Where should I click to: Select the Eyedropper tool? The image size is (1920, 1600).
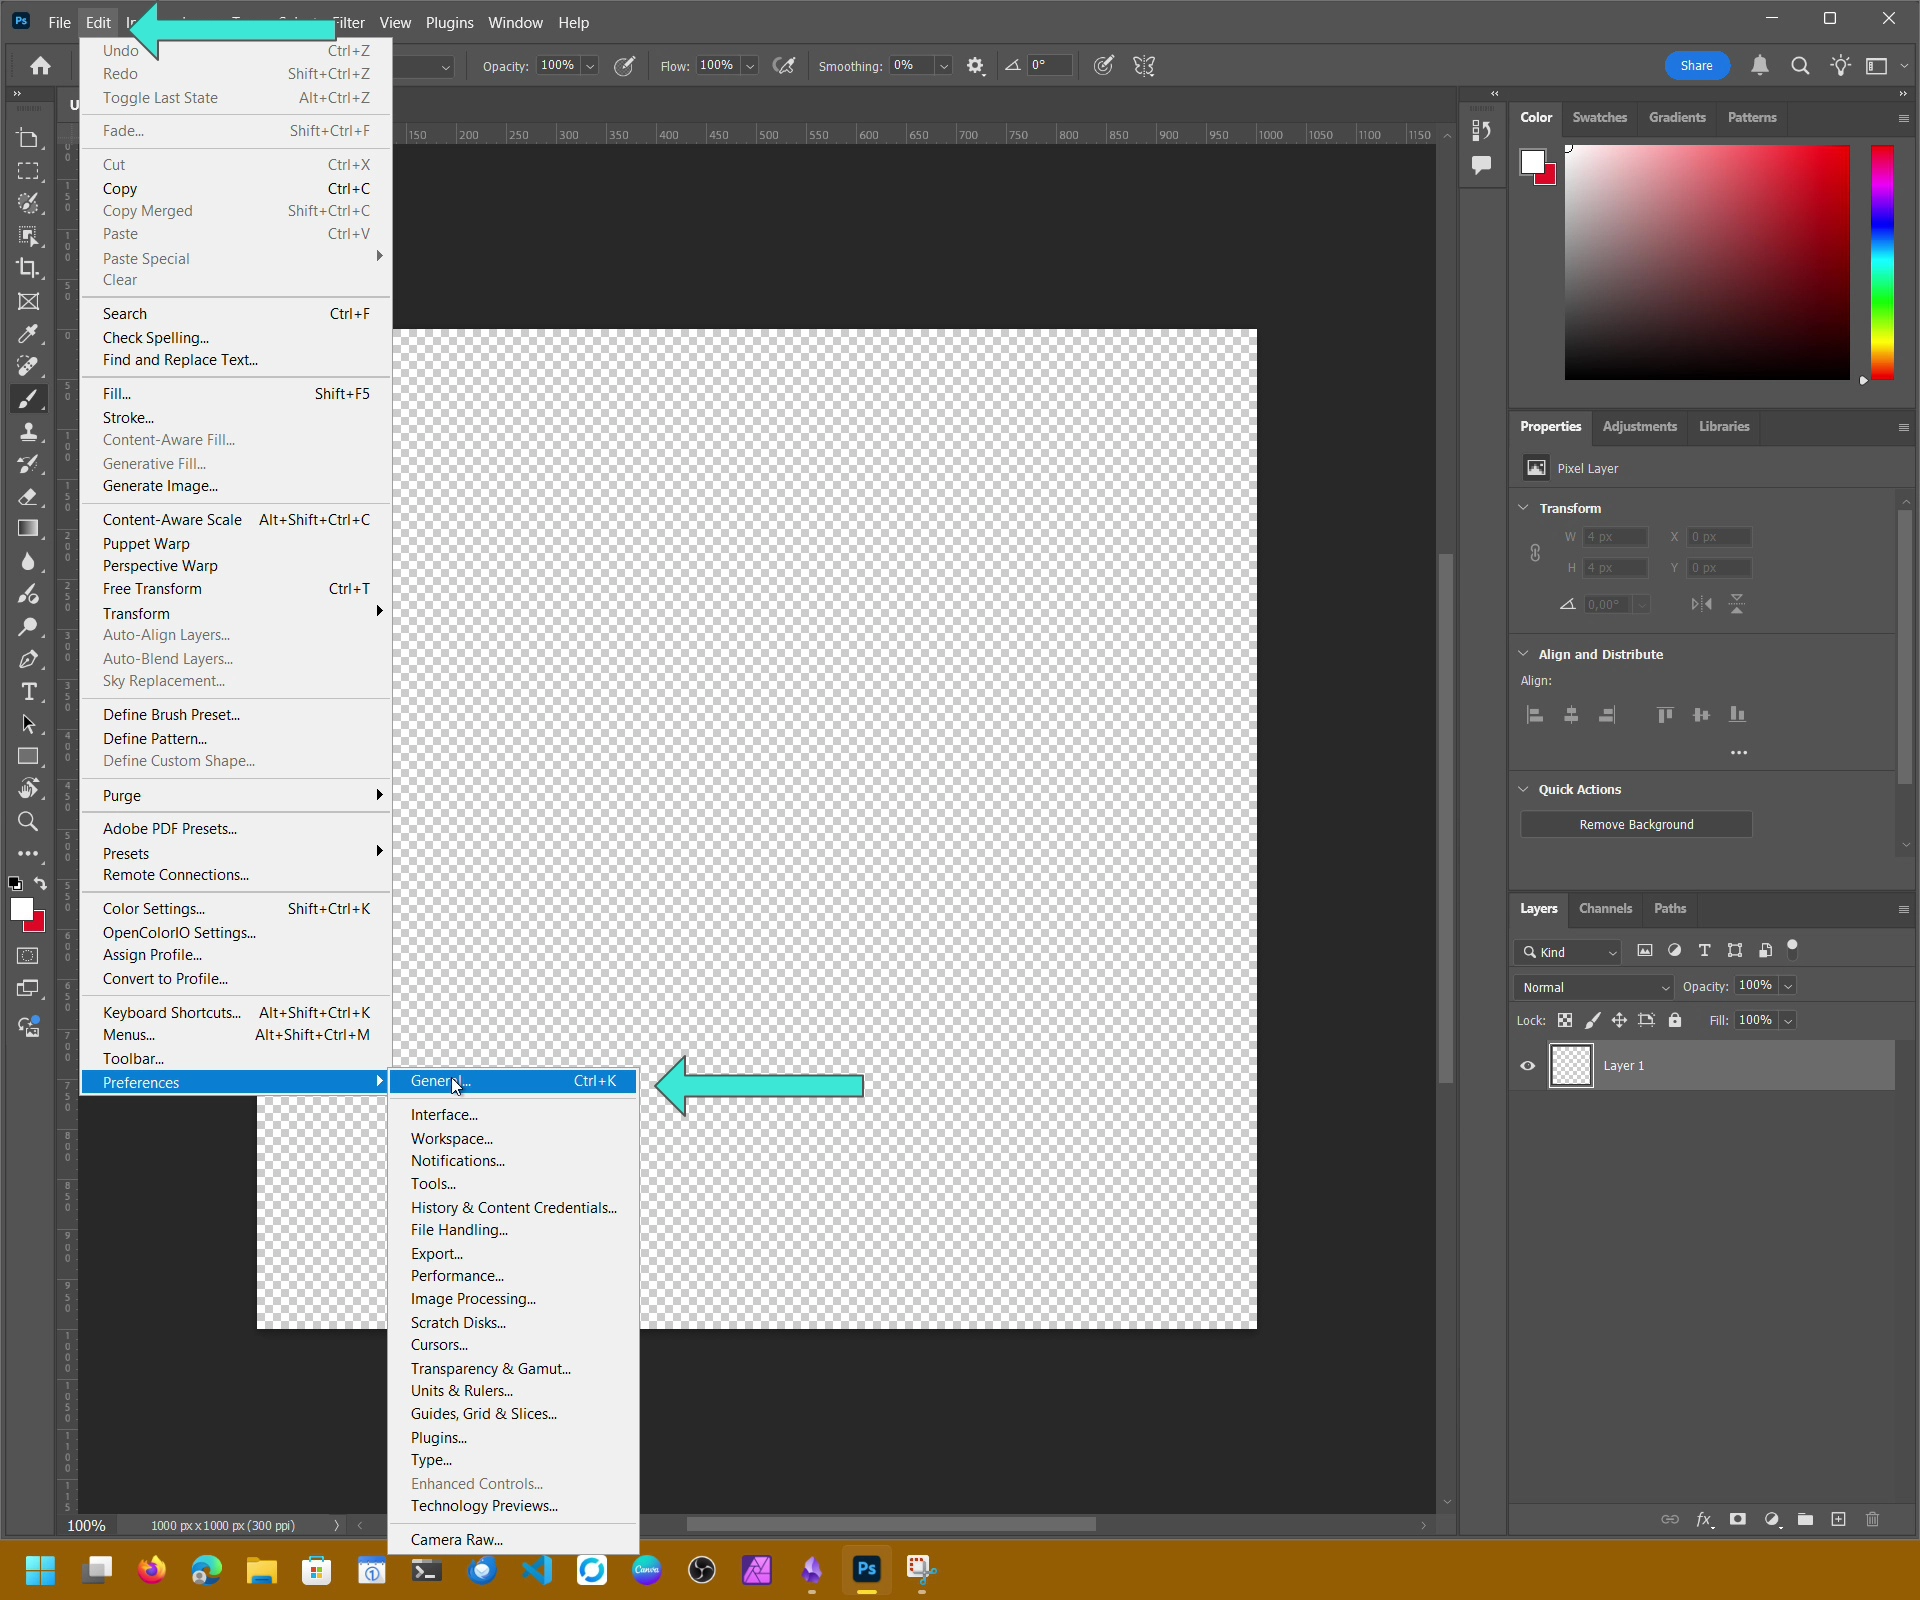tap(28, 333)
